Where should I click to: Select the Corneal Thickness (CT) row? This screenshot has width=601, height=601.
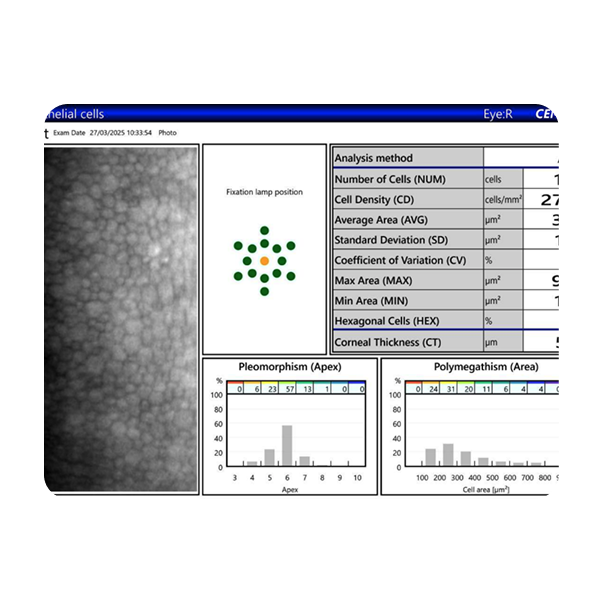tap(407, 343)
